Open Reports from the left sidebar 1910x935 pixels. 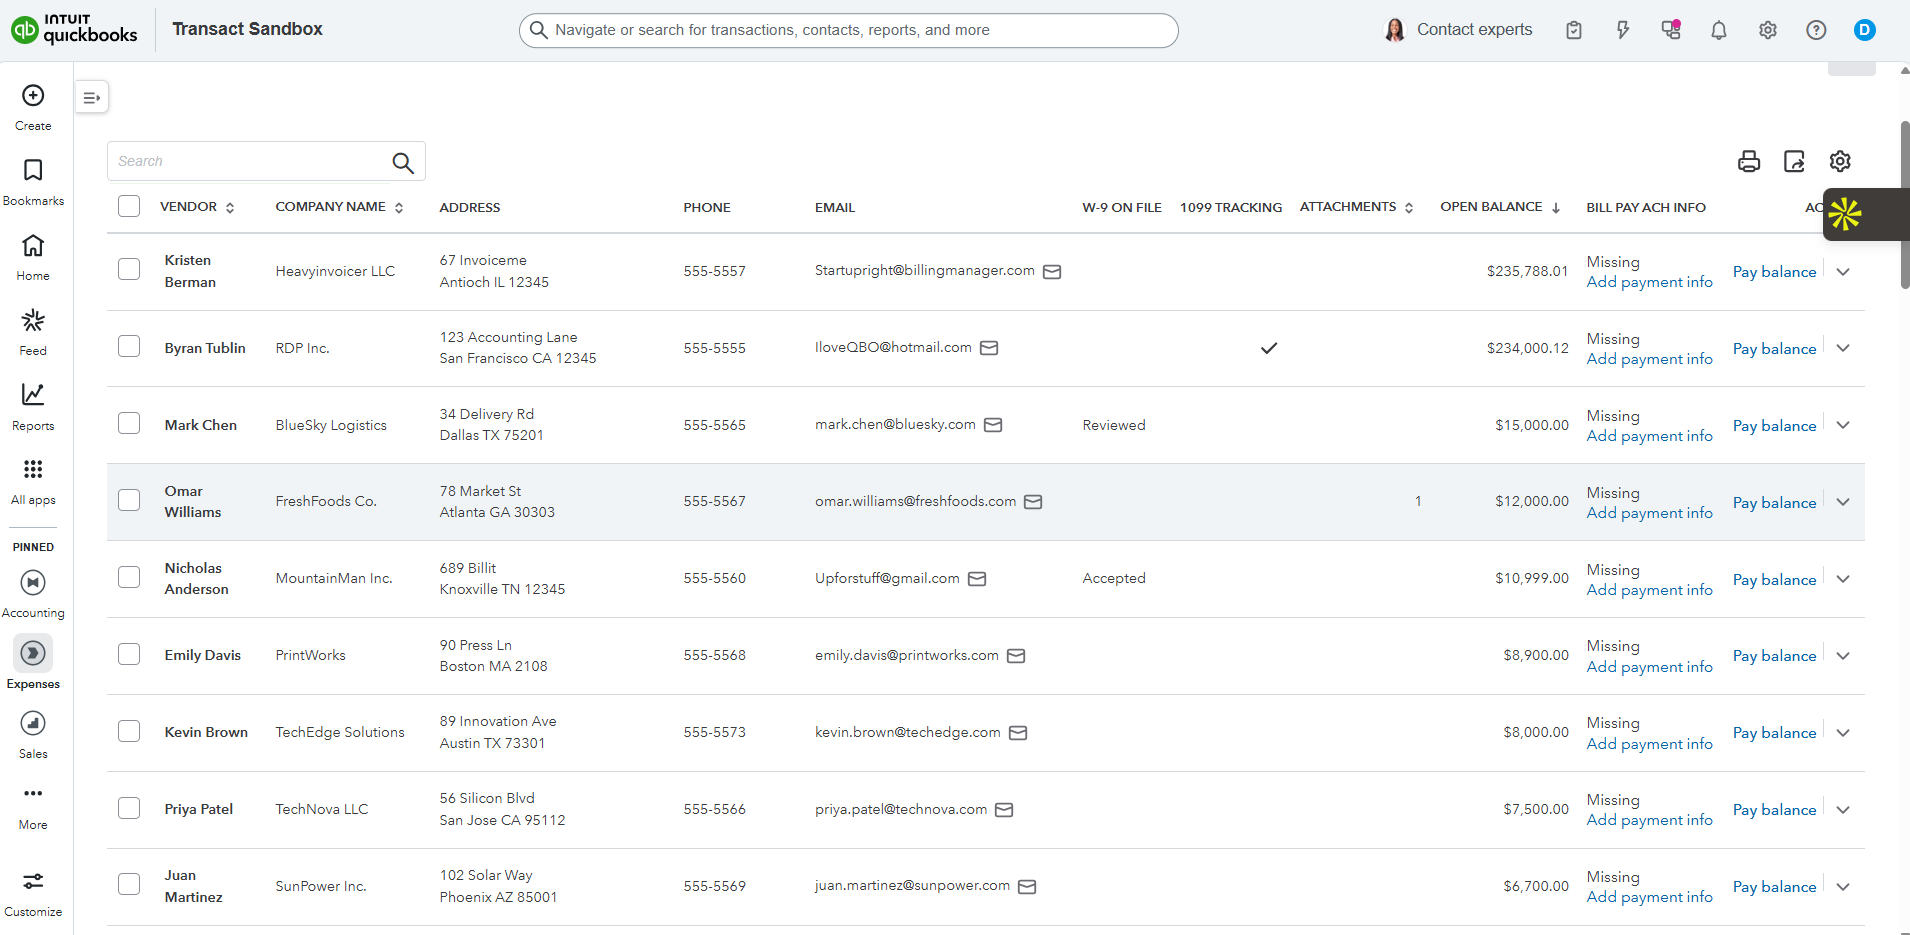pyautogui.click(x=33, y=406)
